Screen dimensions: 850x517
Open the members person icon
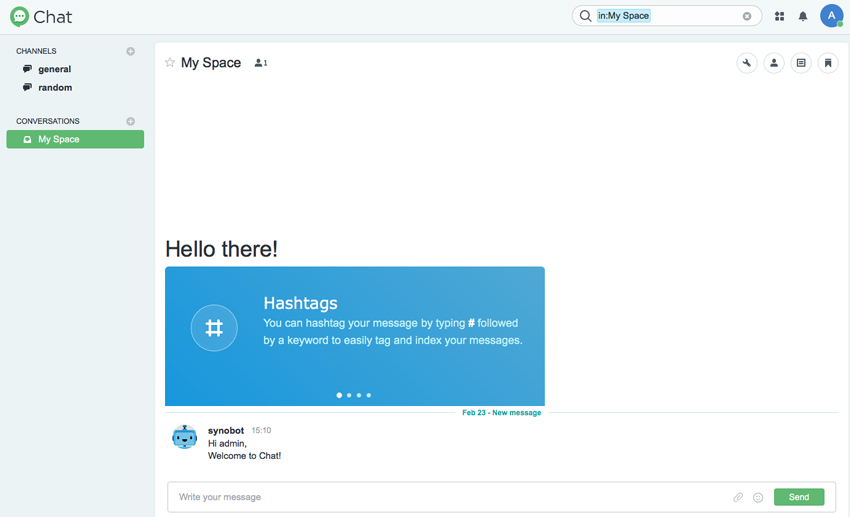pos(774,63)
